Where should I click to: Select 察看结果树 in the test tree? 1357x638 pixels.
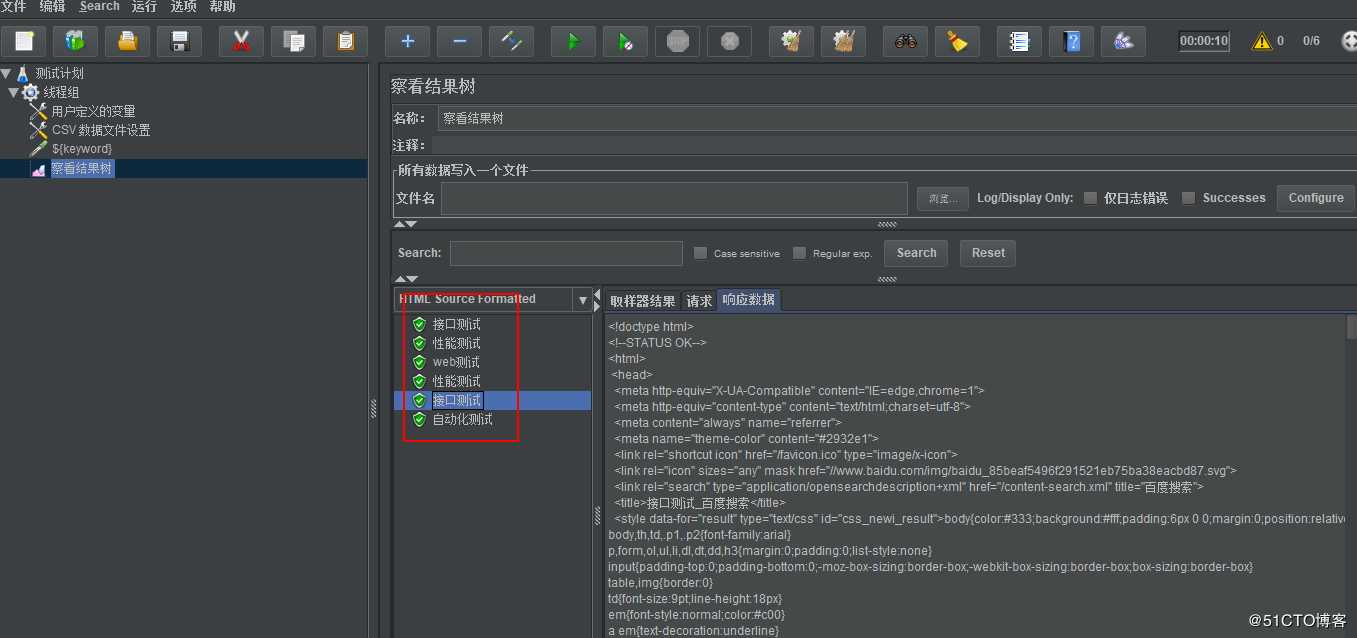(82, 168)
